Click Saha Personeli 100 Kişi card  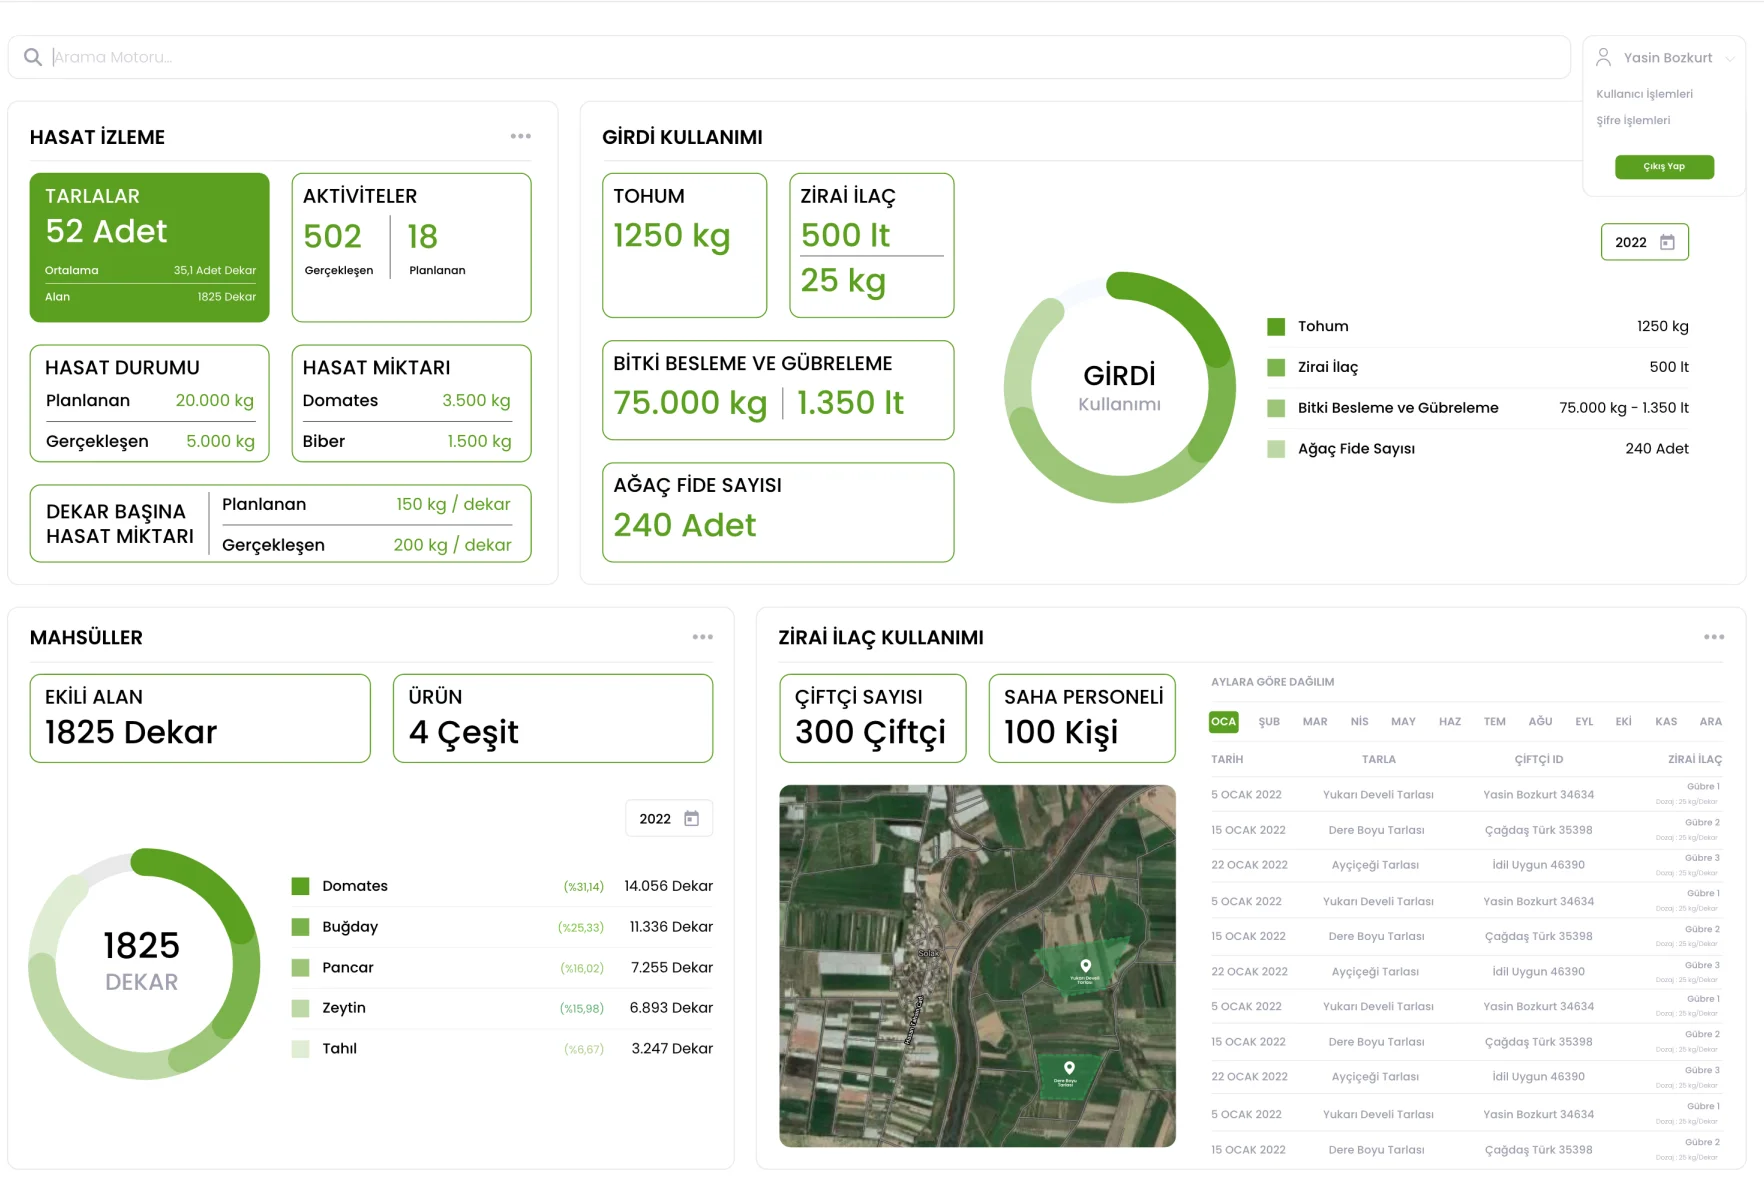click(x=1082, y=718)
